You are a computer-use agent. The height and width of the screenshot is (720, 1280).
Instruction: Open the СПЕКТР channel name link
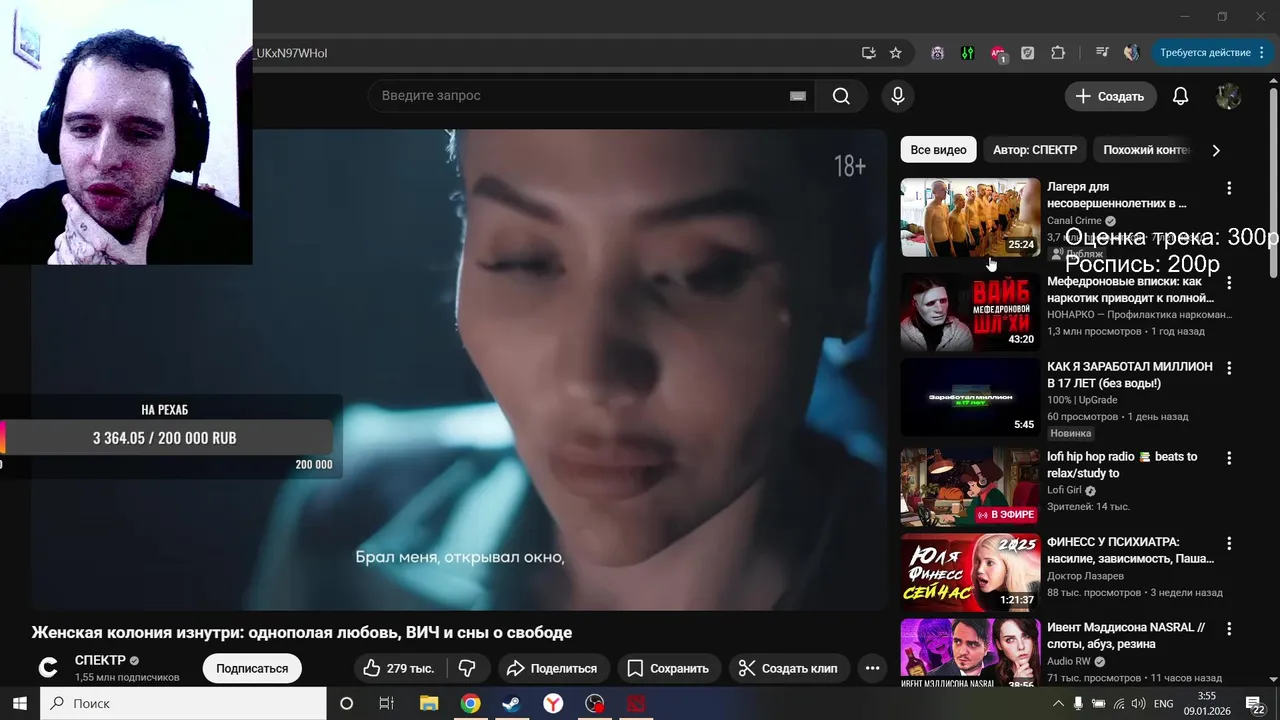coord(100,660)
